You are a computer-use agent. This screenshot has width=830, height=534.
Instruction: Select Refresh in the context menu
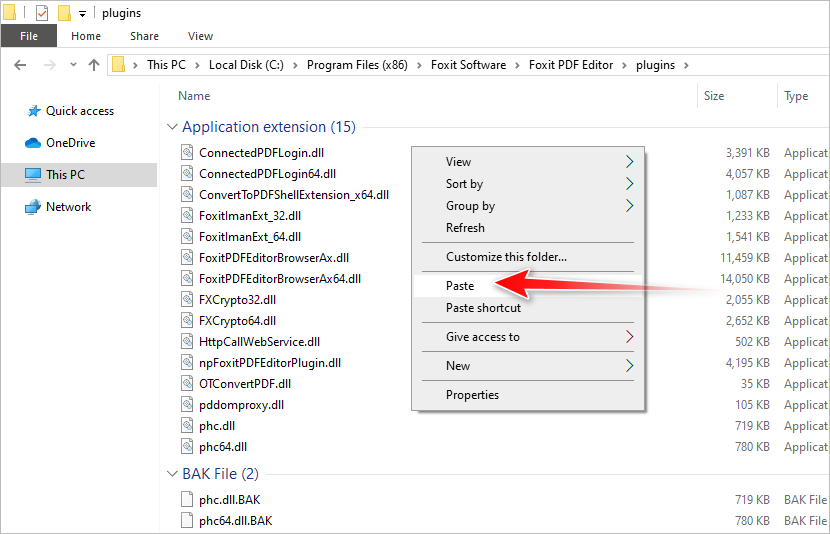pyautogui.click(x=465, y=228)
